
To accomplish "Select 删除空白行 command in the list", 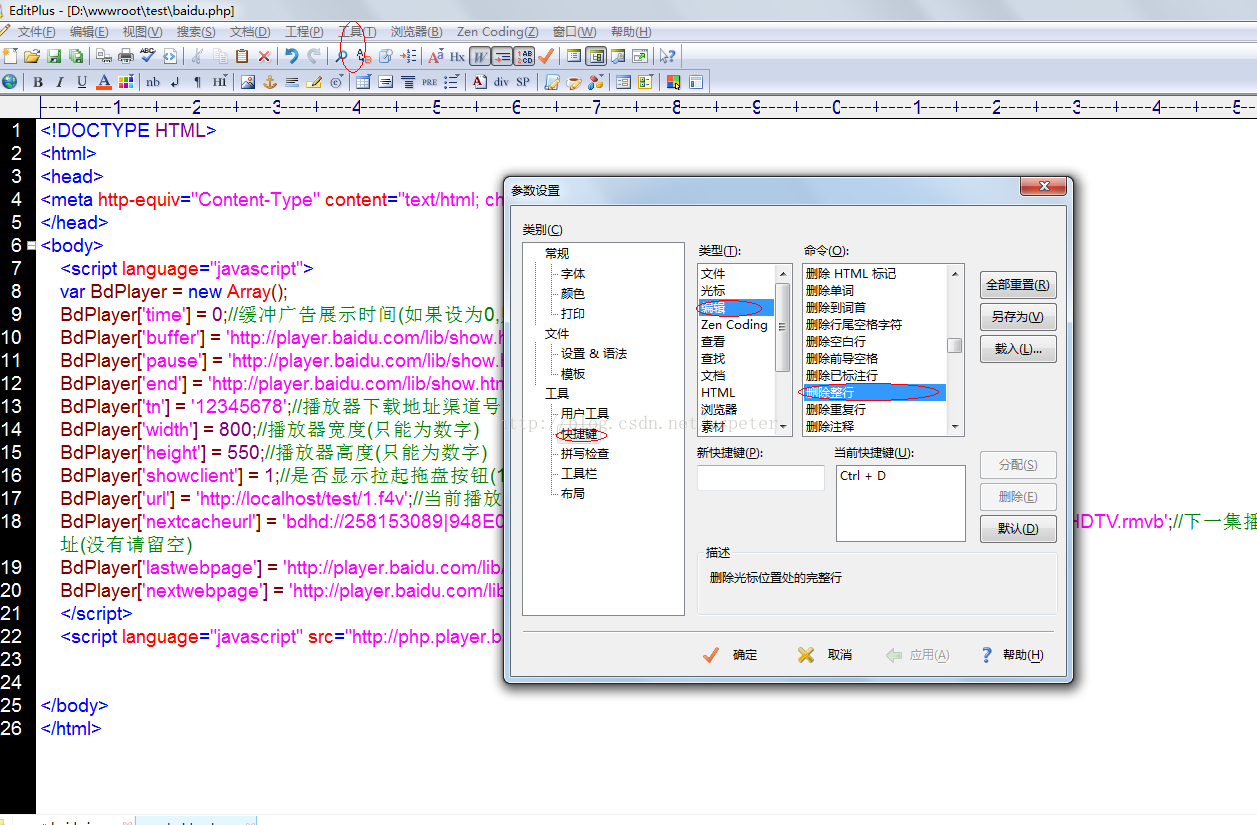I will (x=875, y=342).
